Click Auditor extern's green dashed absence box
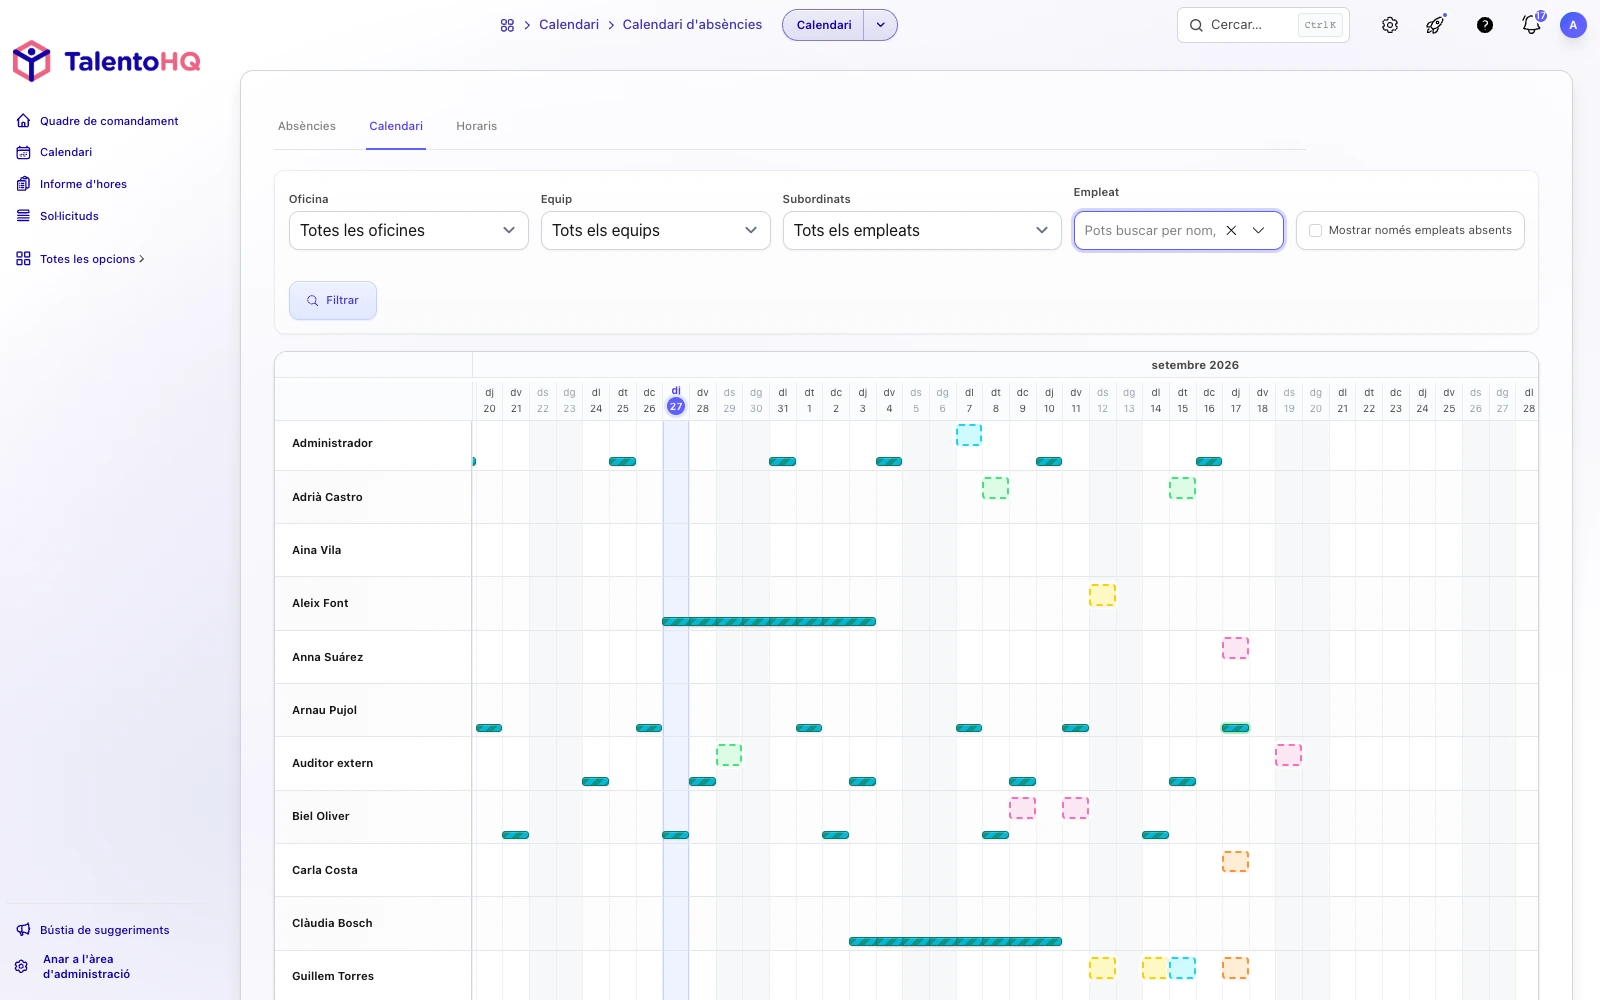The image size is (1600, 1000). click(729, 755)
